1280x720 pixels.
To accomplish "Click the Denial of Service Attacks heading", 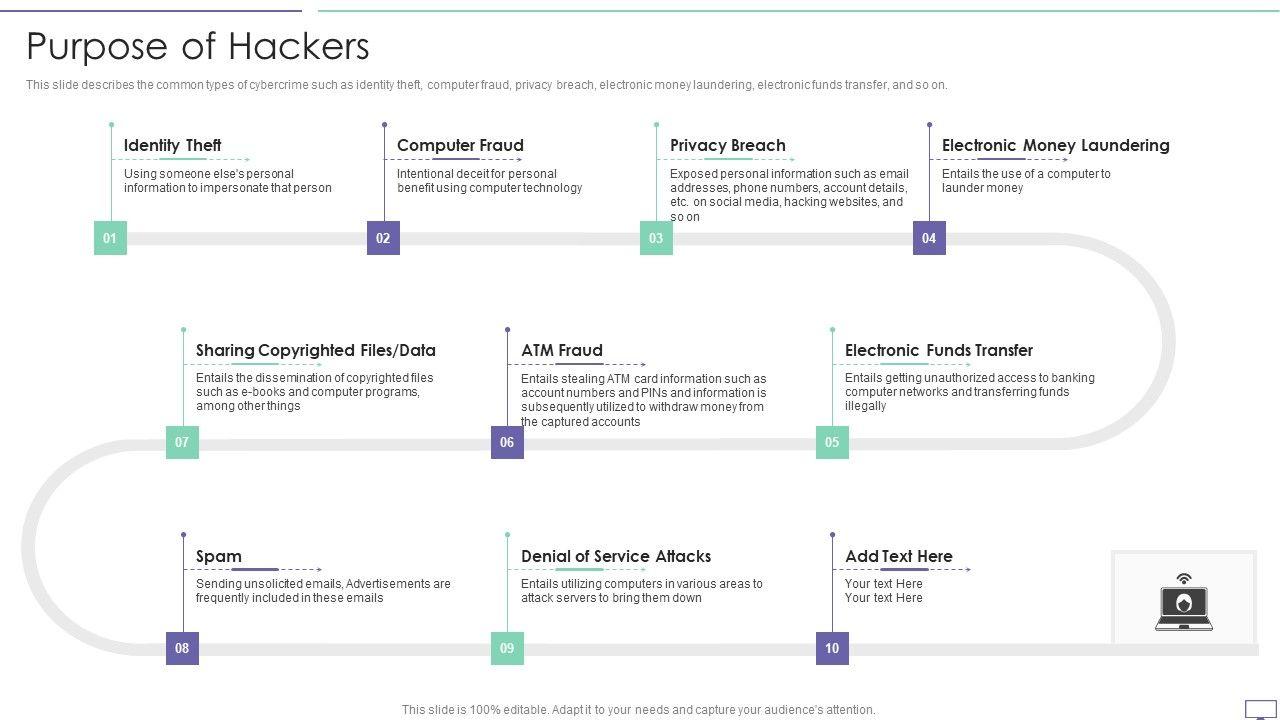I will pos(616,556).
